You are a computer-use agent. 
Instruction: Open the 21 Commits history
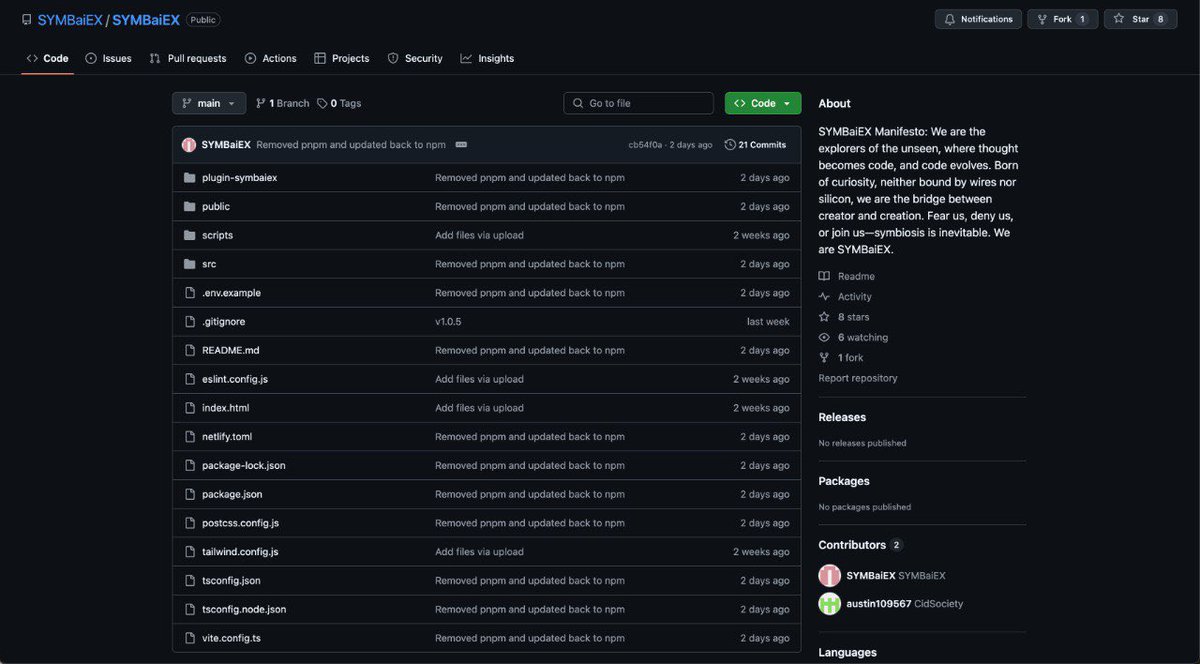click(755, 145)
